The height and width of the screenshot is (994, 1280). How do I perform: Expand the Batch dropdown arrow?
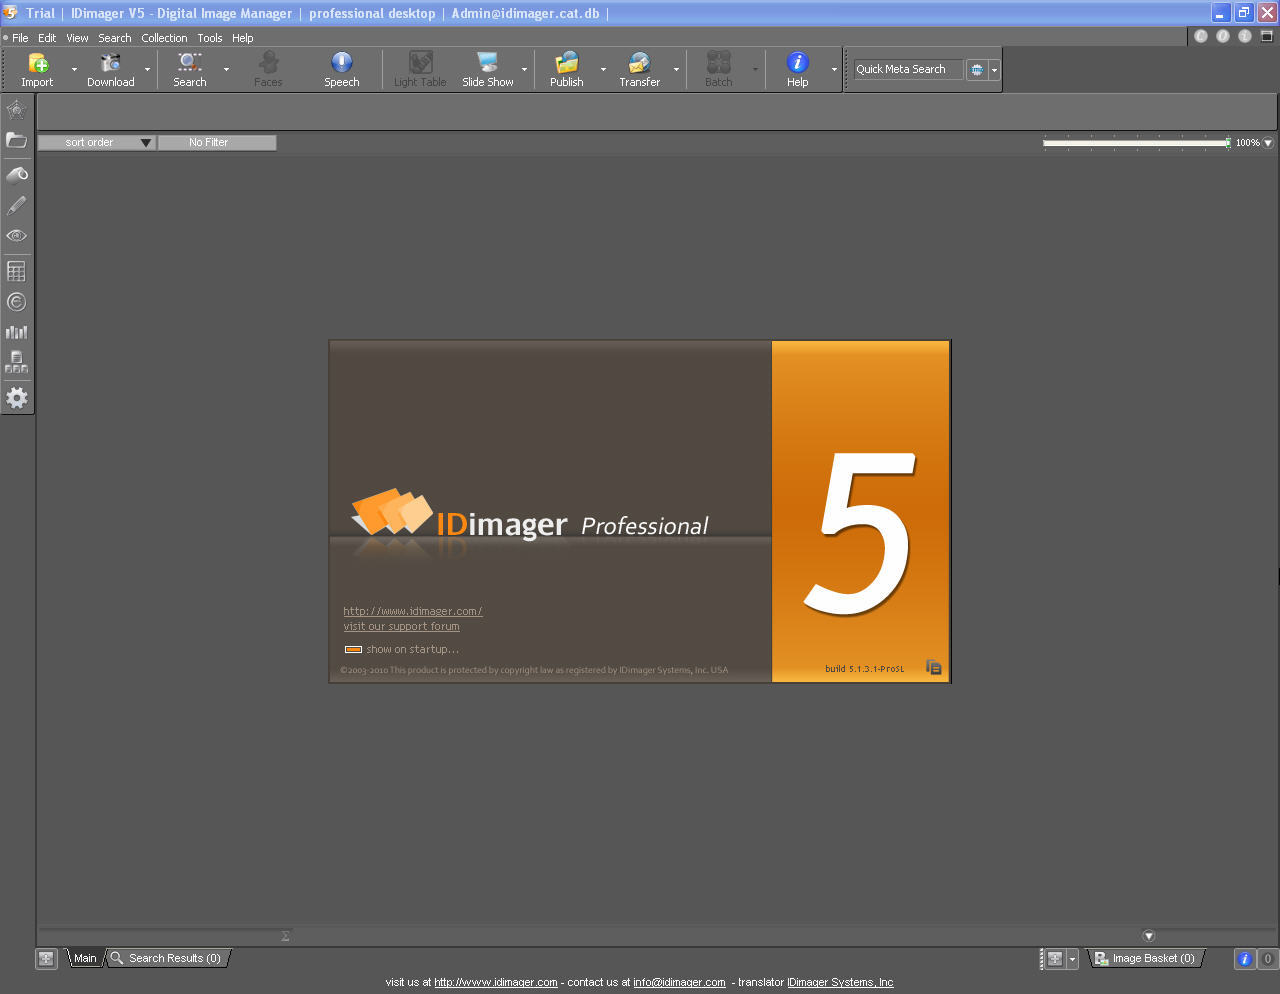(x=755, y=69)
